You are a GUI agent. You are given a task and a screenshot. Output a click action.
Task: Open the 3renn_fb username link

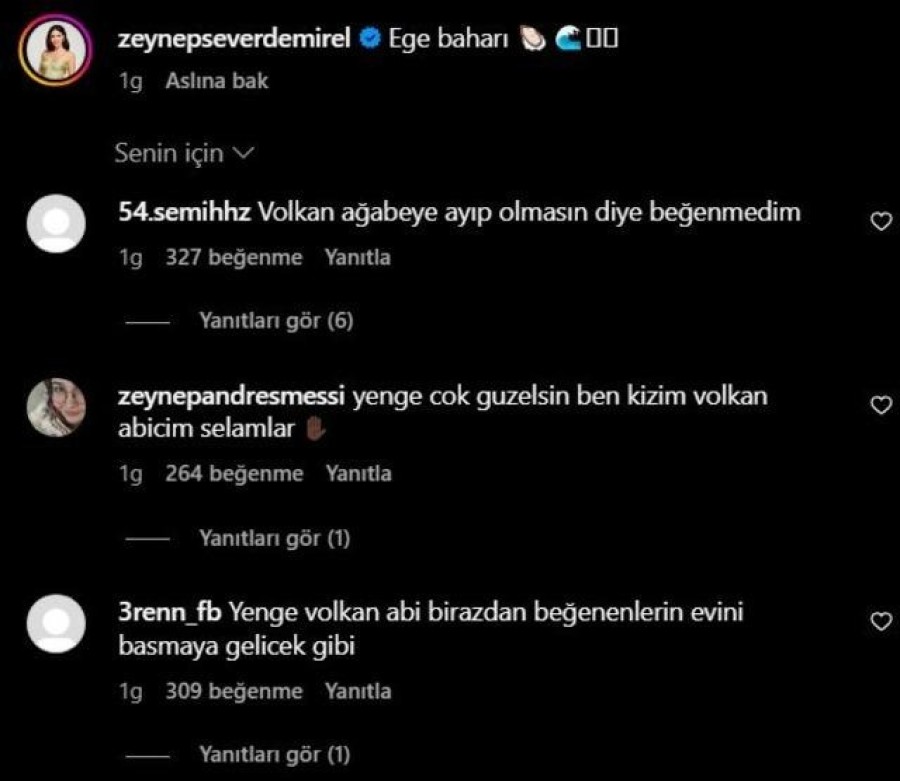pyautogui.click(x=170, y=612)
